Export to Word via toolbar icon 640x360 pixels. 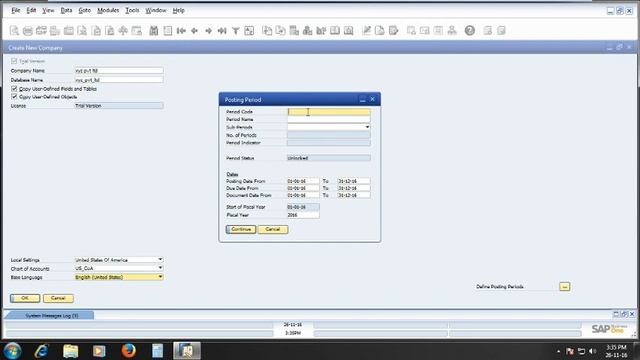coord(96,31)
